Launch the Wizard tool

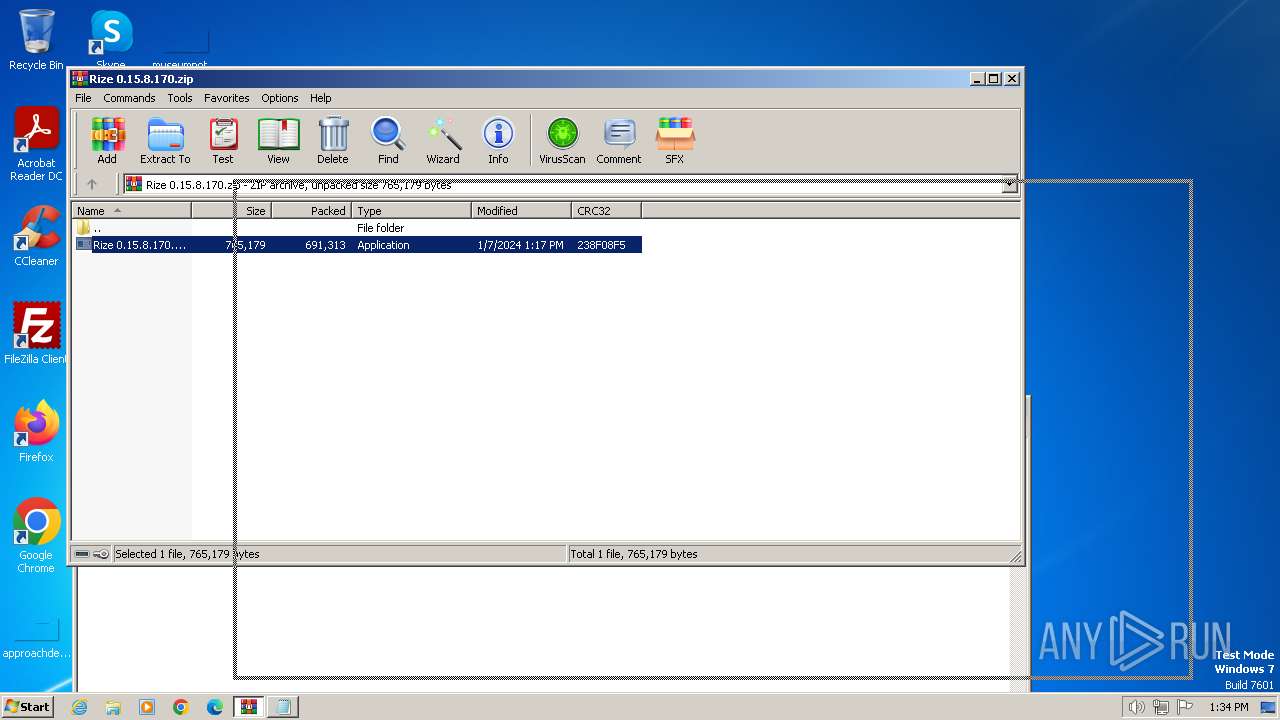point(443,140)
